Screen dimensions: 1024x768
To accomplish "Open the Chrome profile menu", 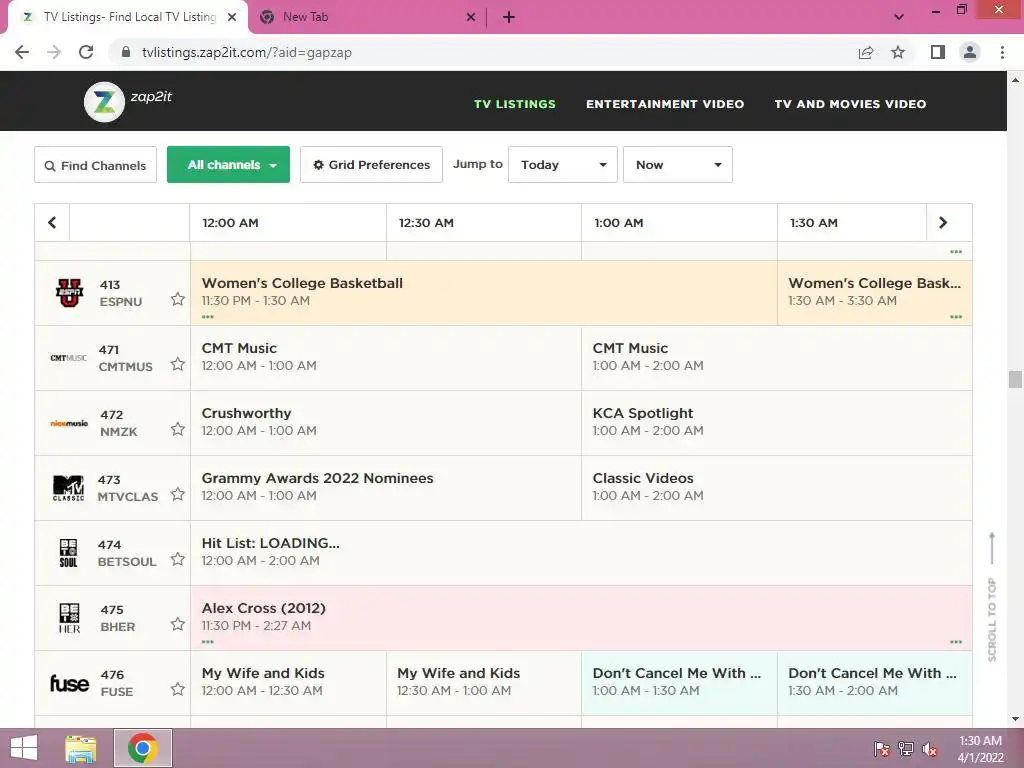I will [970, 52].
